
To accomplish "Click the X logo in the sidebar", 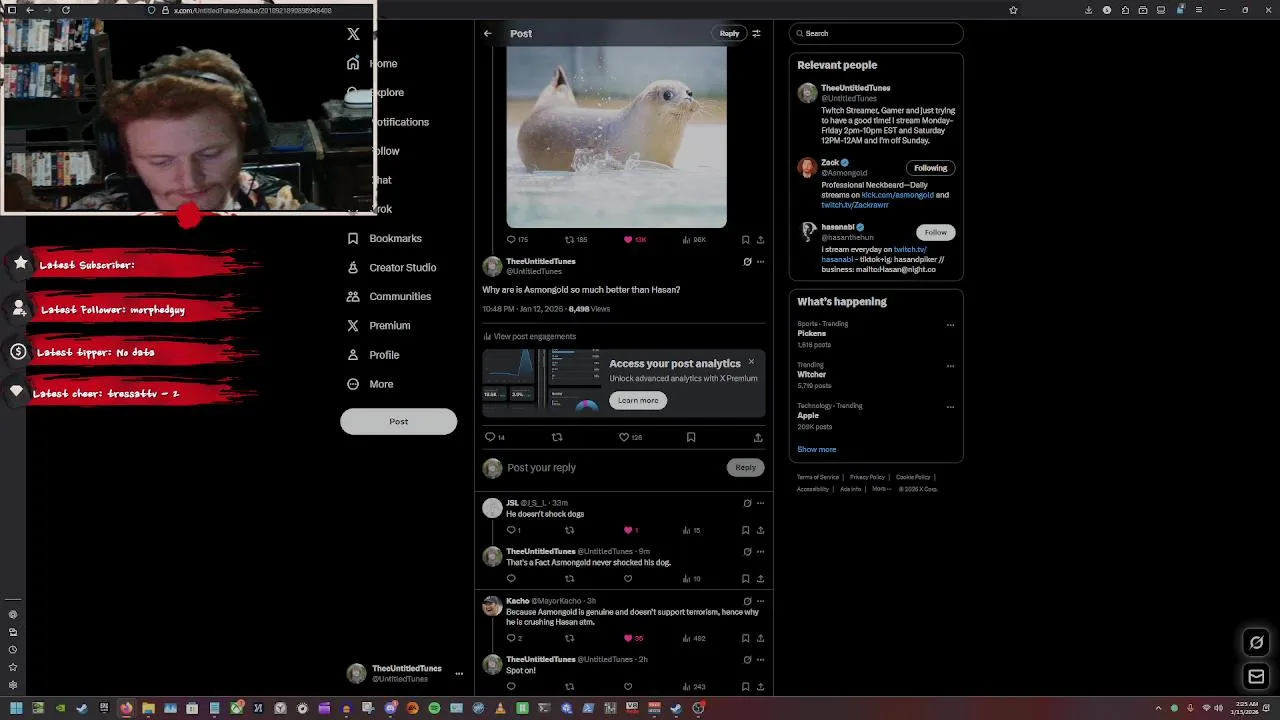I will pyautogui.click(x=353, y=34).
